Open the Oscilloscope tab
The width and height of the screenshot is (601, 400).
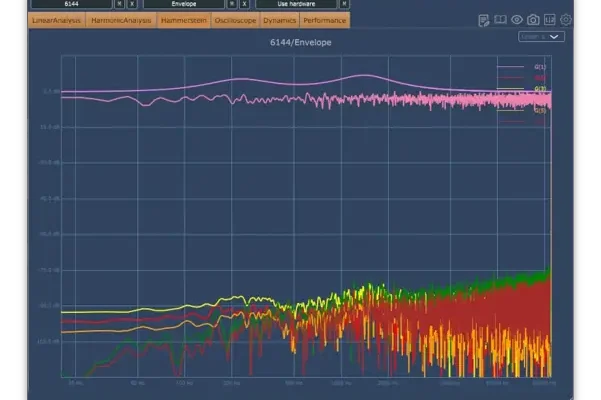tap(235, 20)
